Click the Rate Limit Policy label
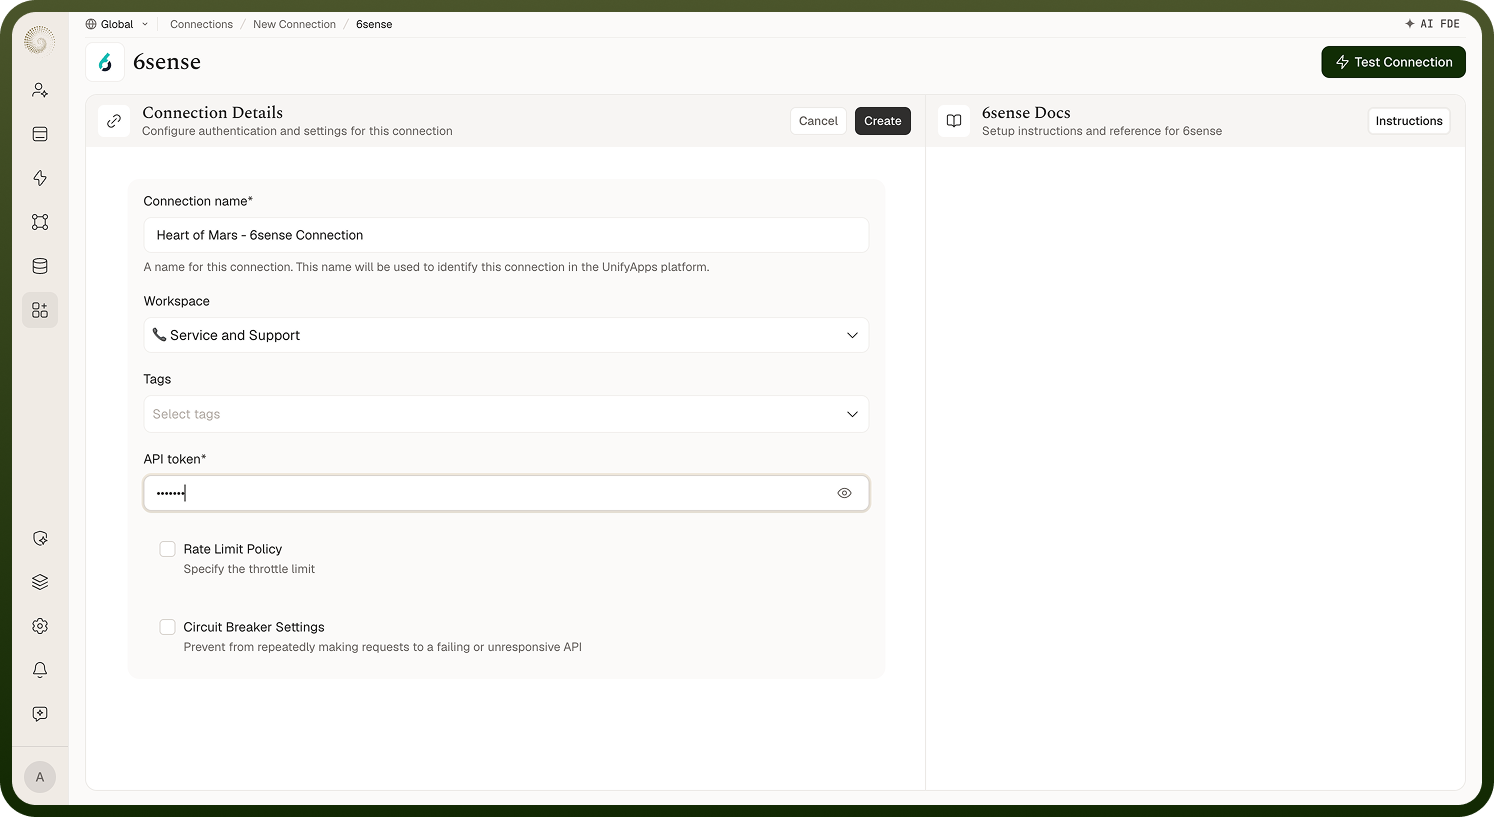The width and height of the screenshot is (1494, 817). pos(233,549)
